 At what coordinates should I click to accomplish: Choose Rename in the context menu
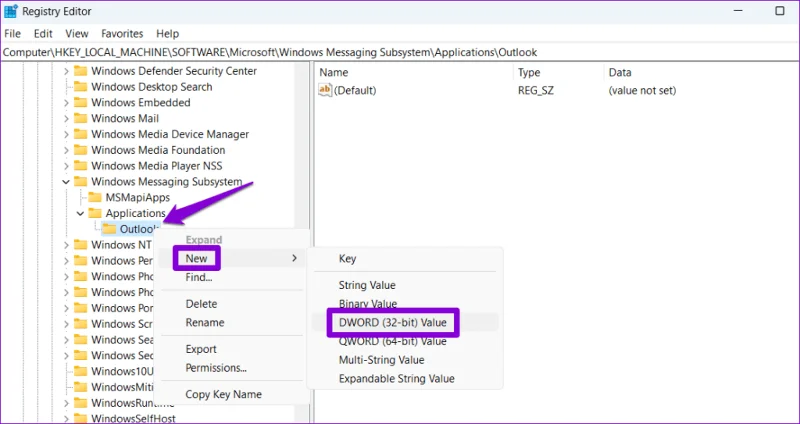[205, 323]
